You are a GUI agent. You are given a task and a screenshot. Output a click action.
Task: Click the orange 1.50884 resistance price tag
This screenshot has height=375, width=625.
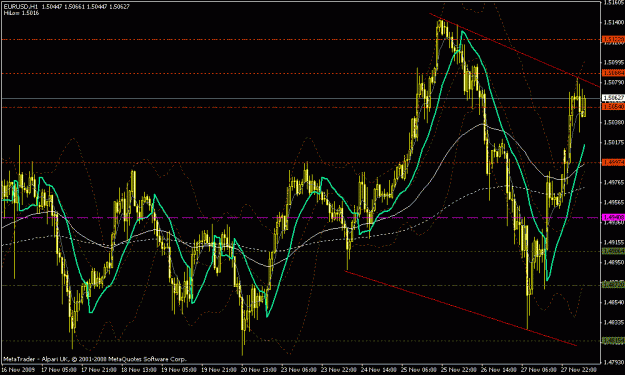click(x=613, y=73)
